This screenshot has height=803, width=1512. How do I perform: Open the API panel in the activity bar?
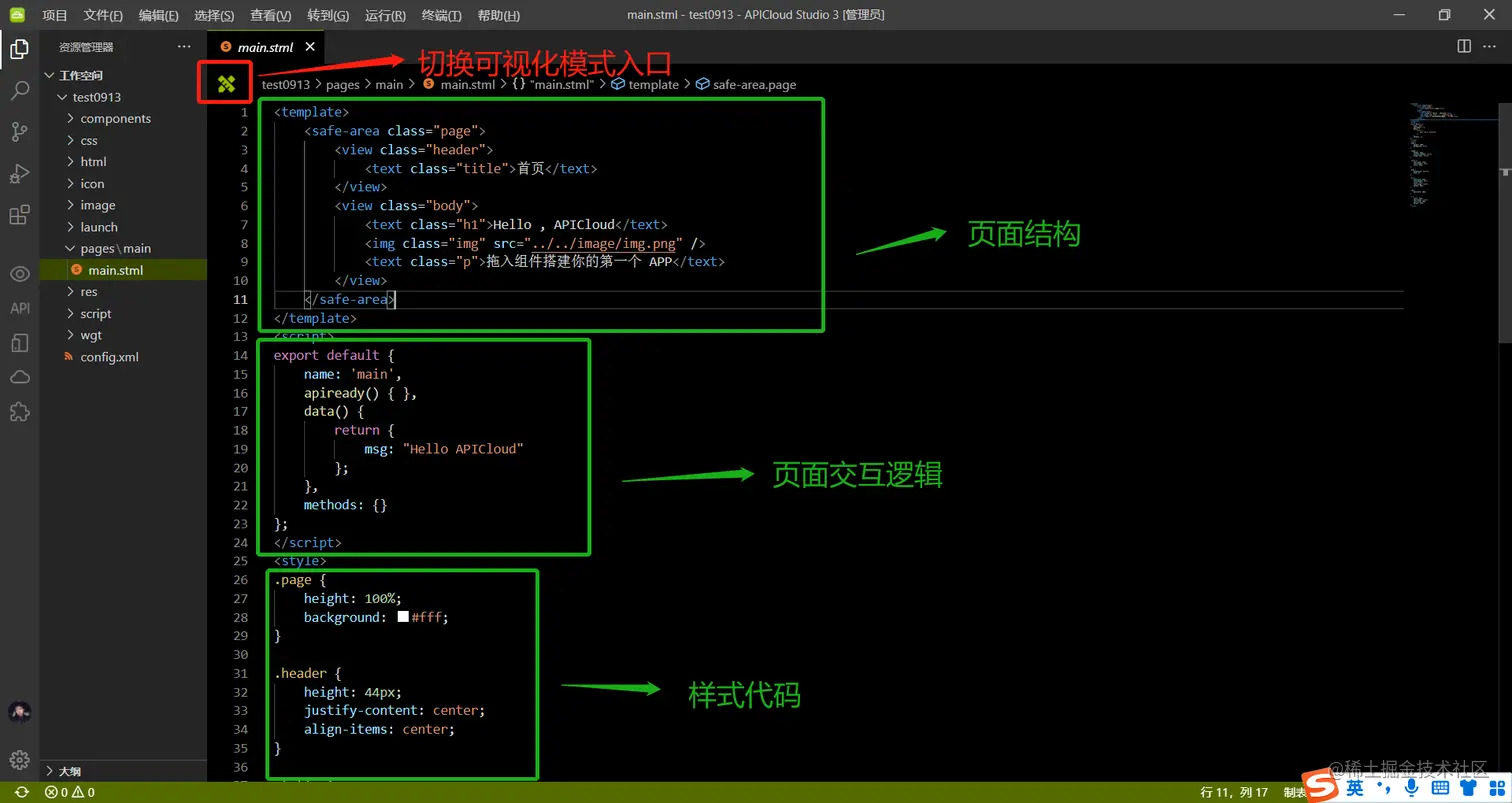point(19,309)
